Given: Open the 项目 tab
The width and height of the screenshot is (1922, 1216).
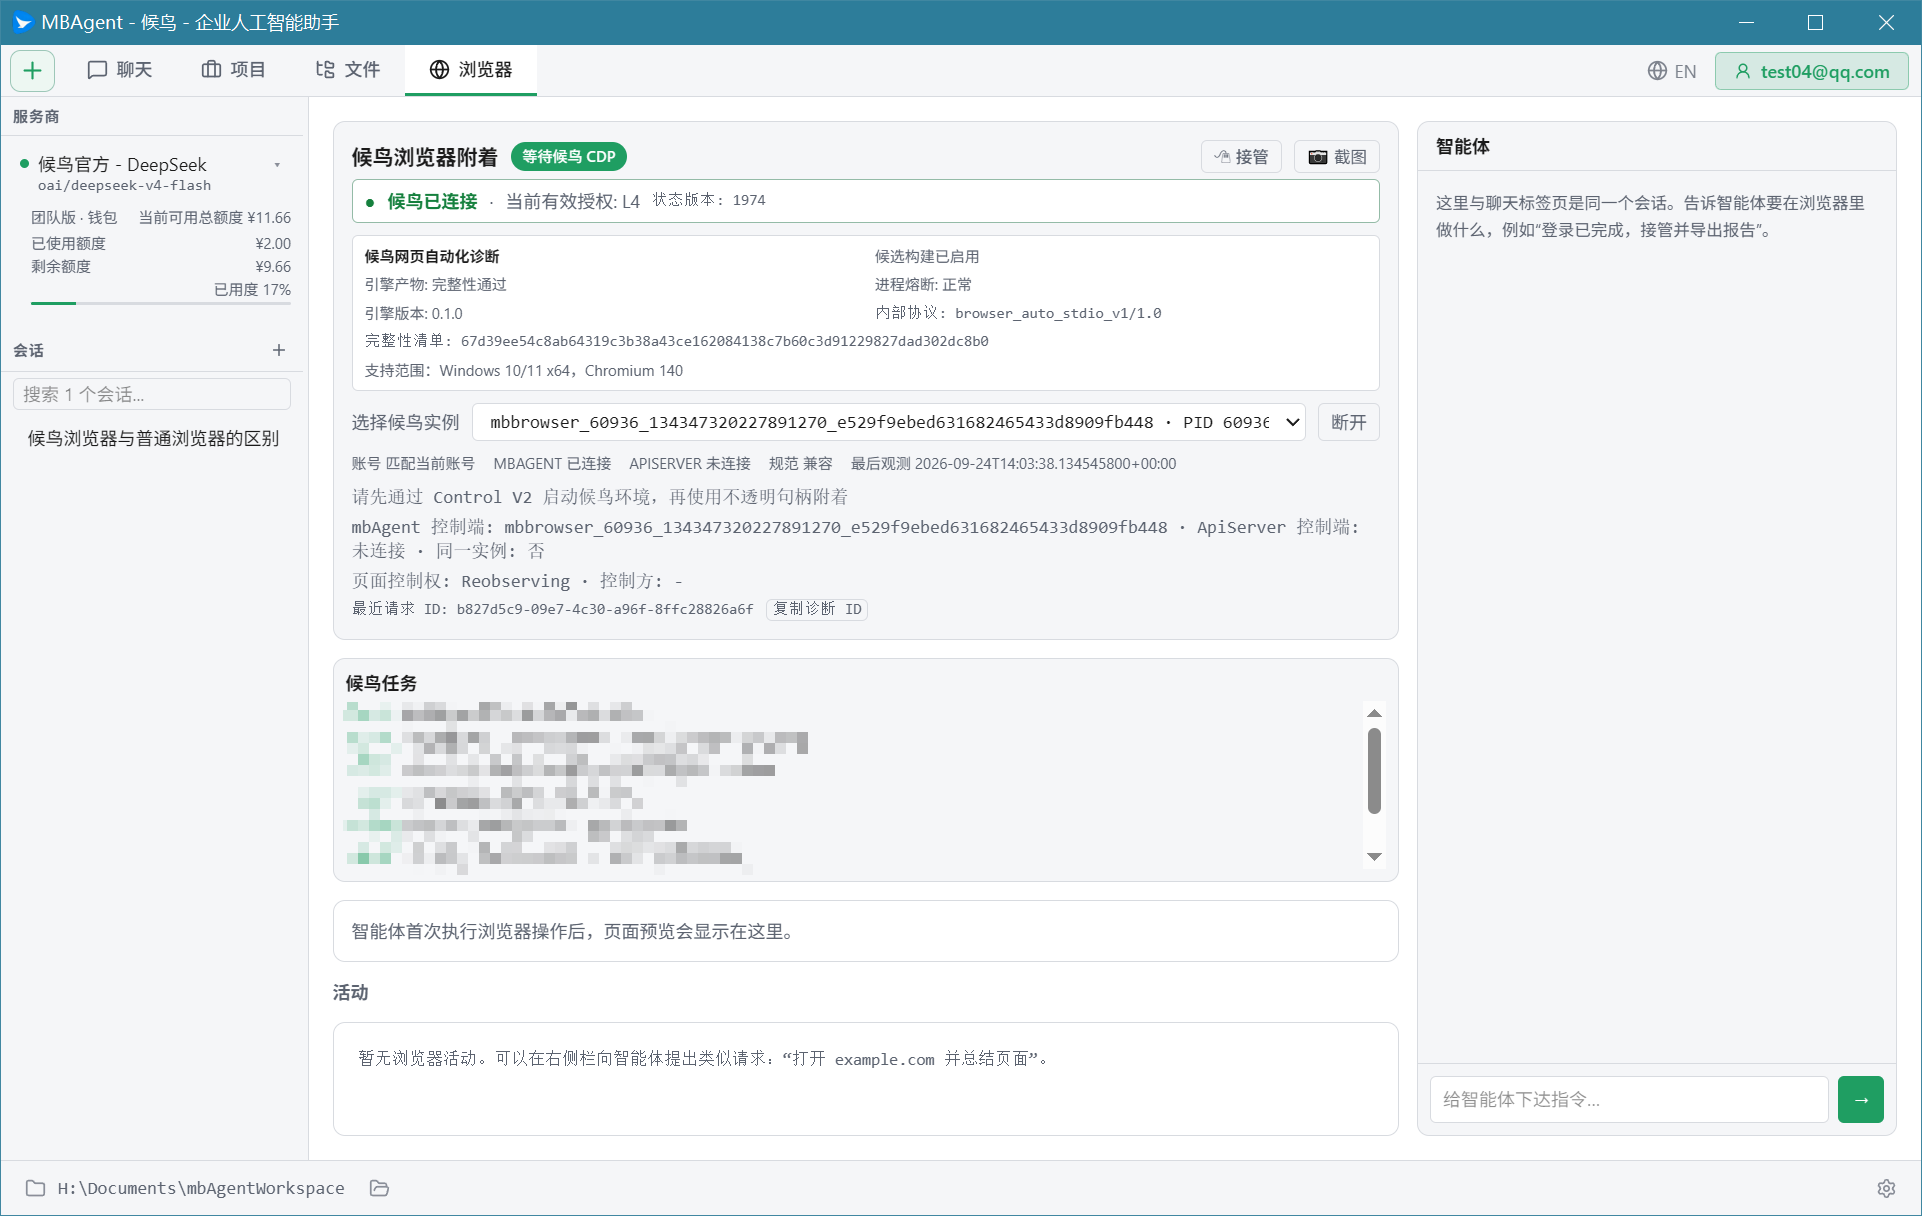Looking at the screenshot, I should point(233,70).
